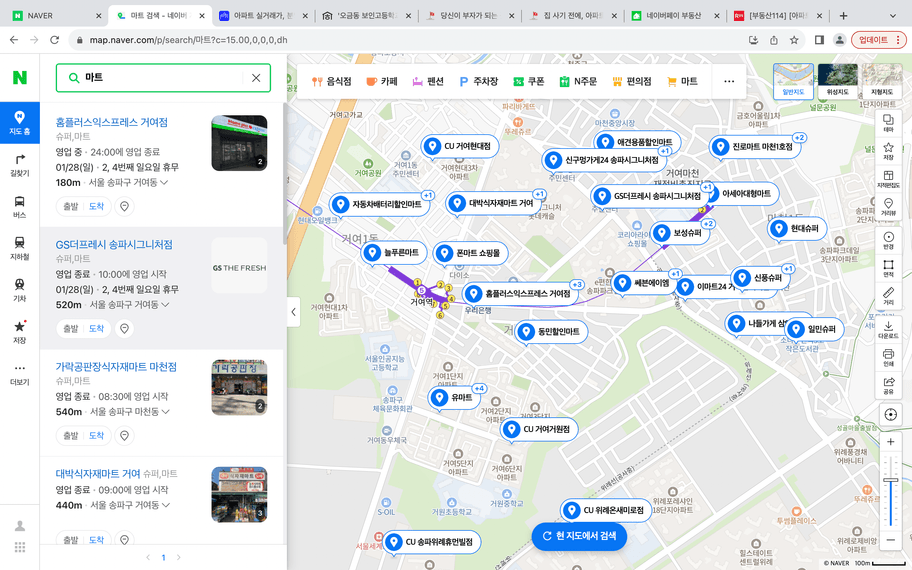This screenshot has height=570, width=912.
Task: Open 더보기 more menu in sidebar
Action: click(x=20, y=374)
